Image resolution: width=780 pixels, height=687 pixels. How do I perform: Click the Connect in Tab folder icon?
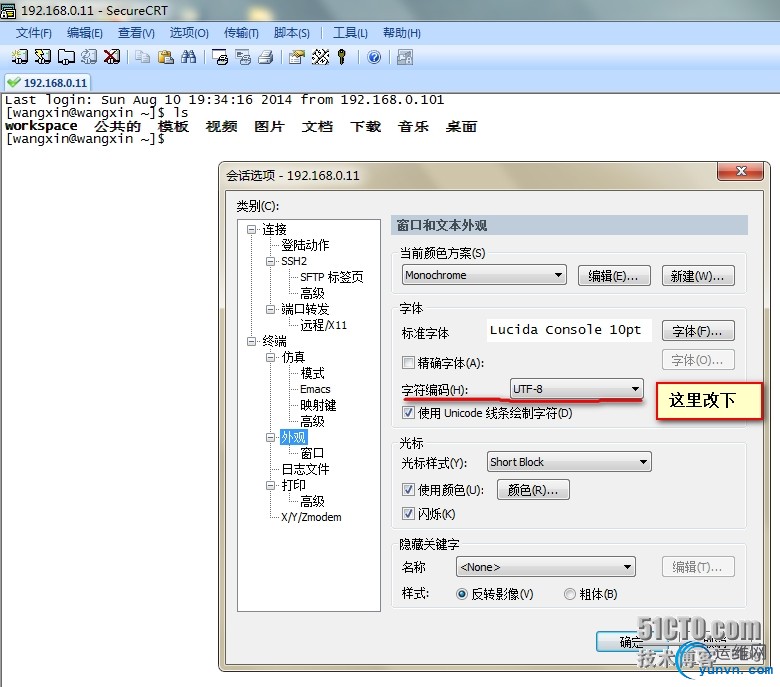[66, 57]
